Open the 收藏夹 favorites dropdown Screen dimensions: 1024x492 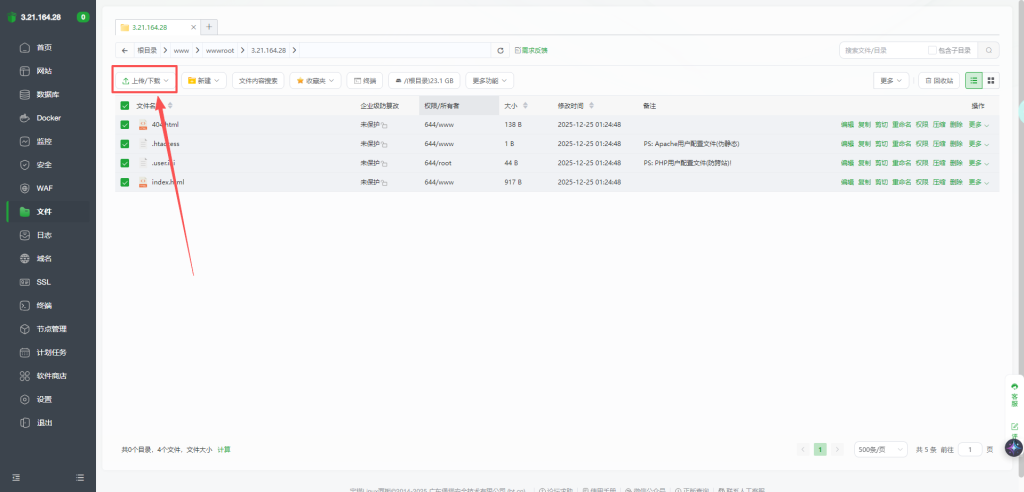(315, 80)
